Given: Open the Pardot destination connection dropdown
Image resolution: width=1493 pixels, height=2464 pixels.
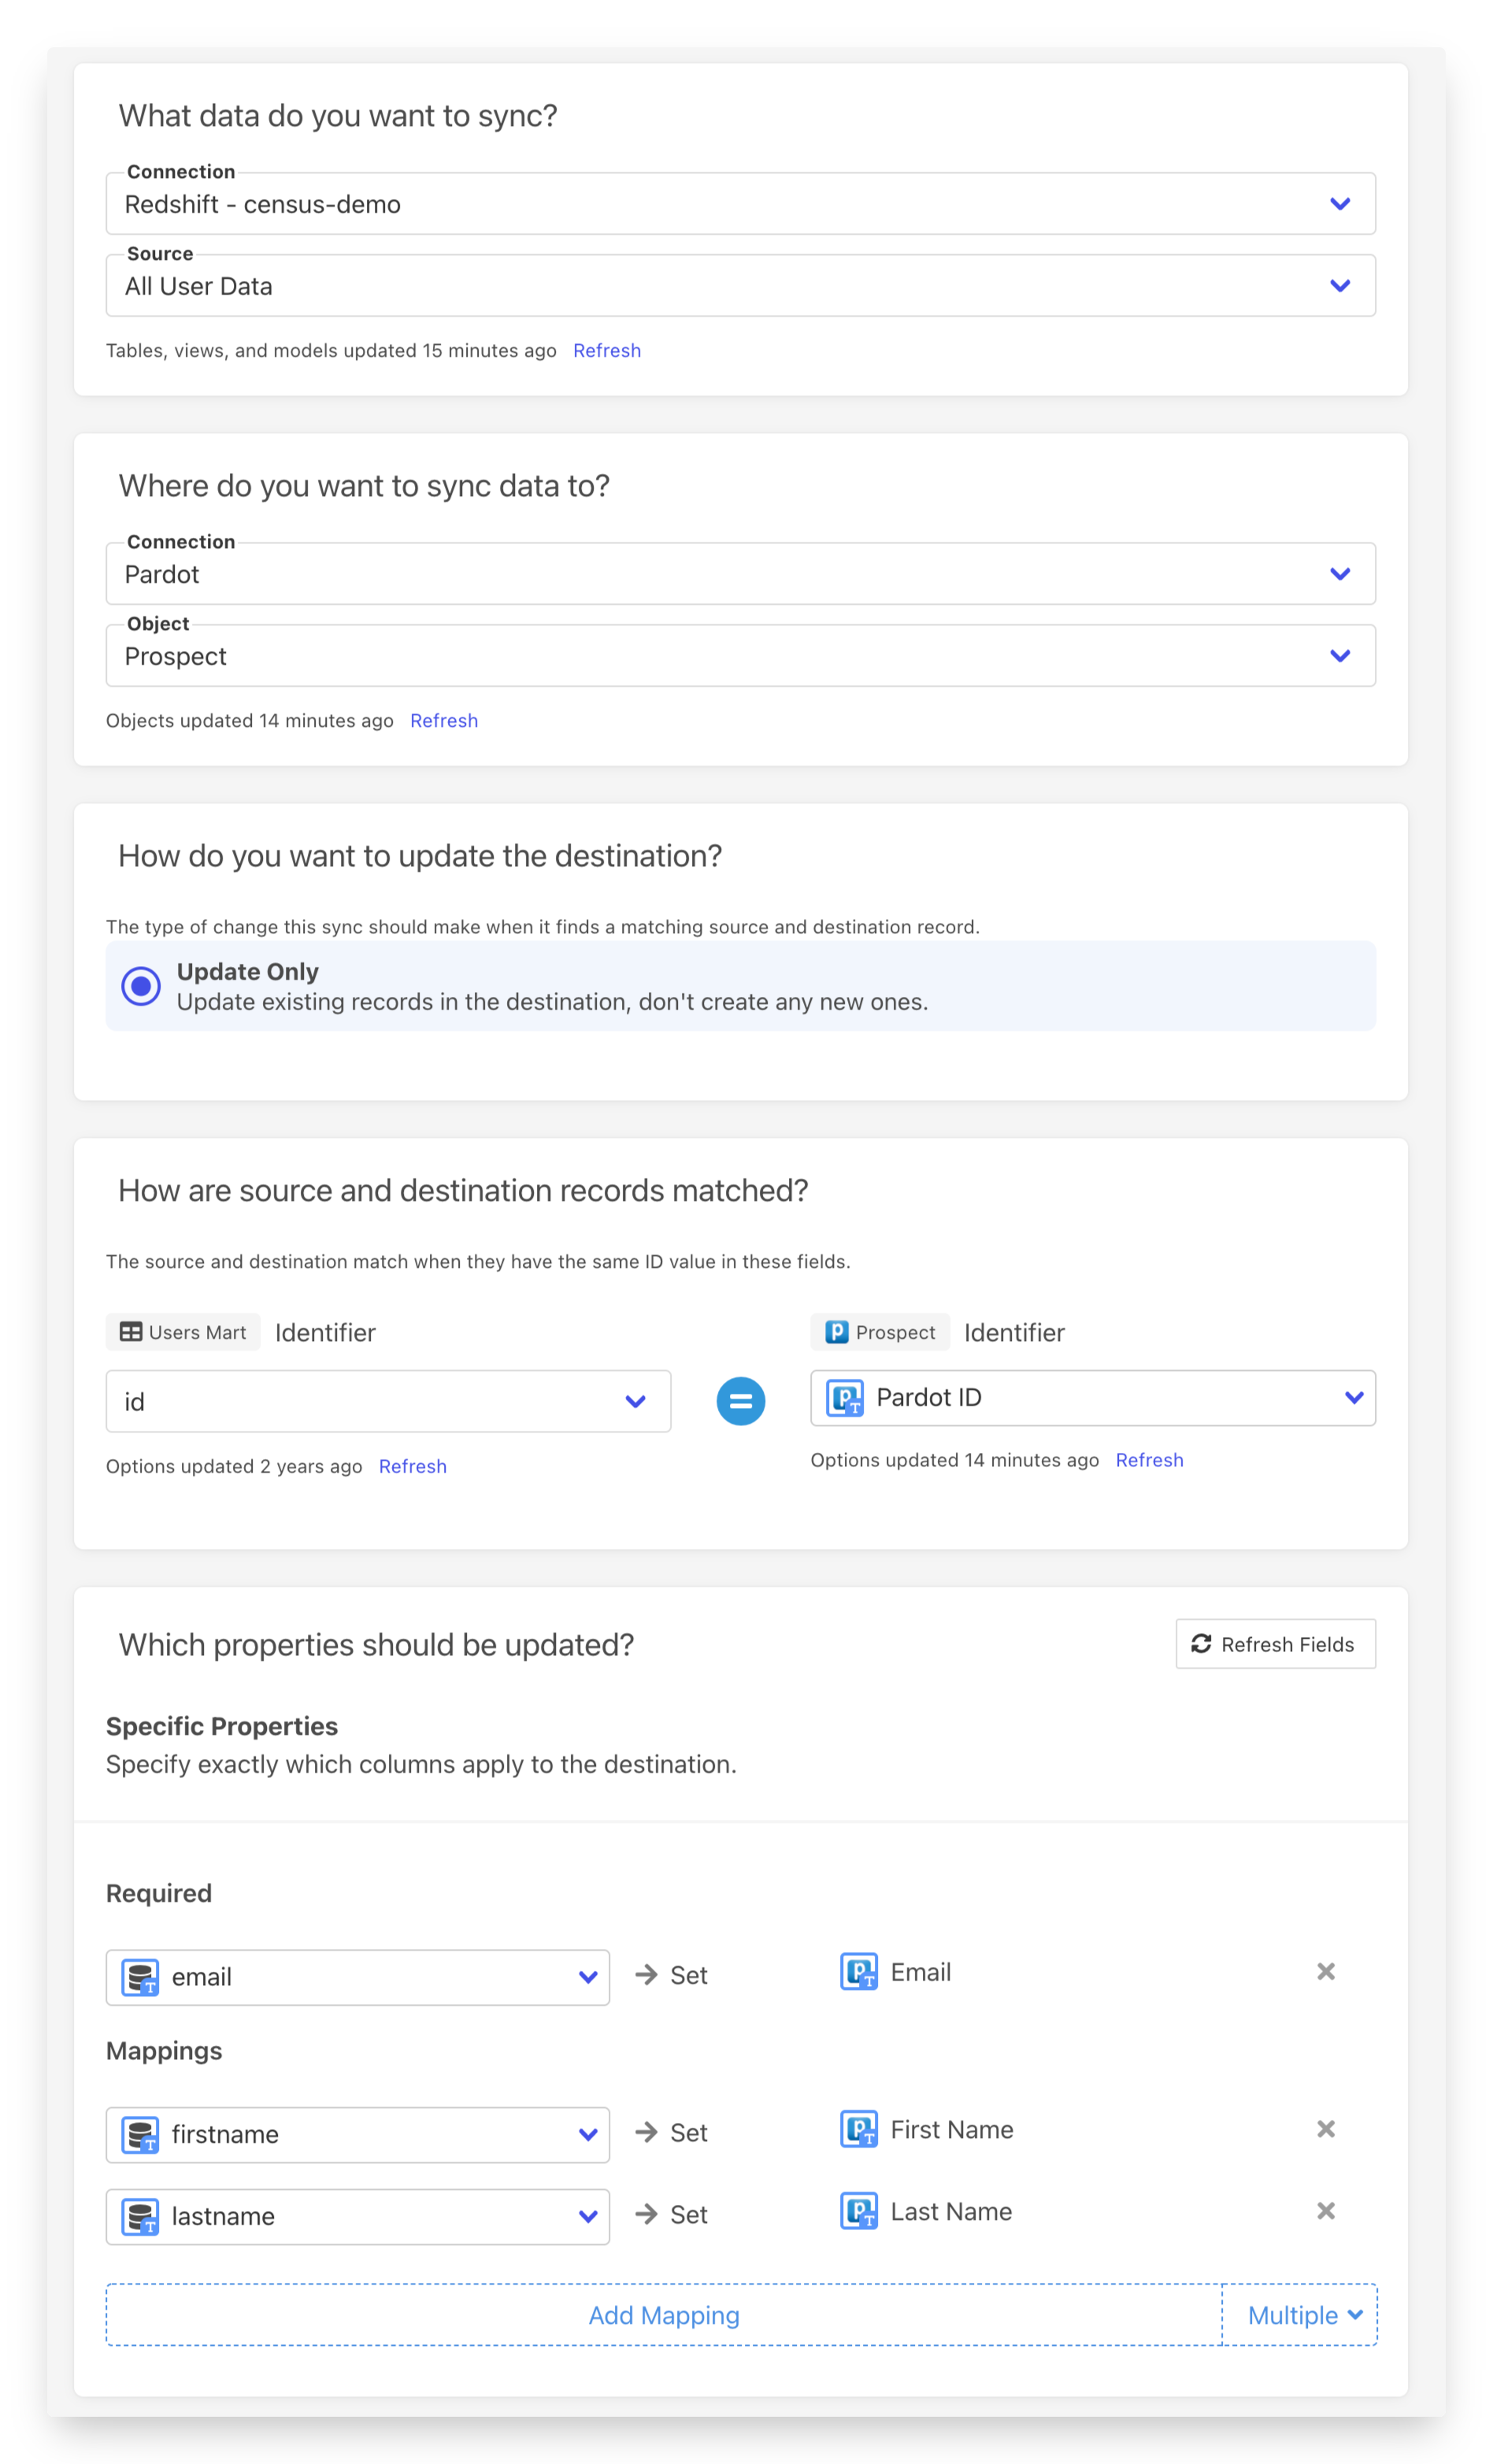Looking at the screenshot, I should pos(740,574).
